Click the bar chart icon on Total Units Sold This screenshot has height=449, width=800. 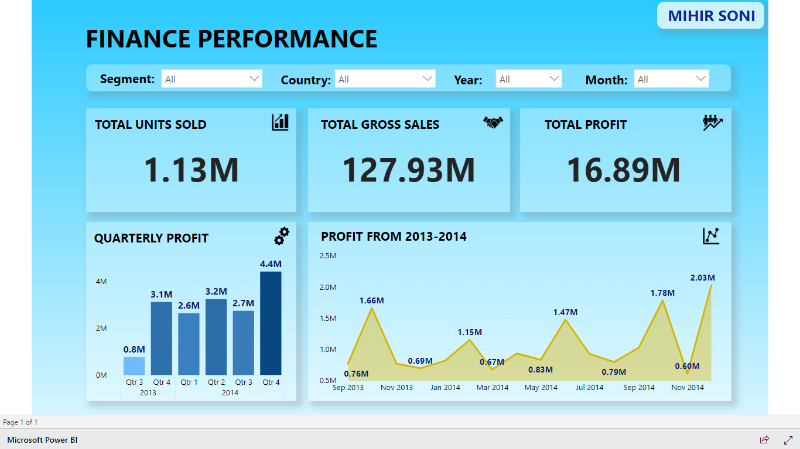coord(280,122)
